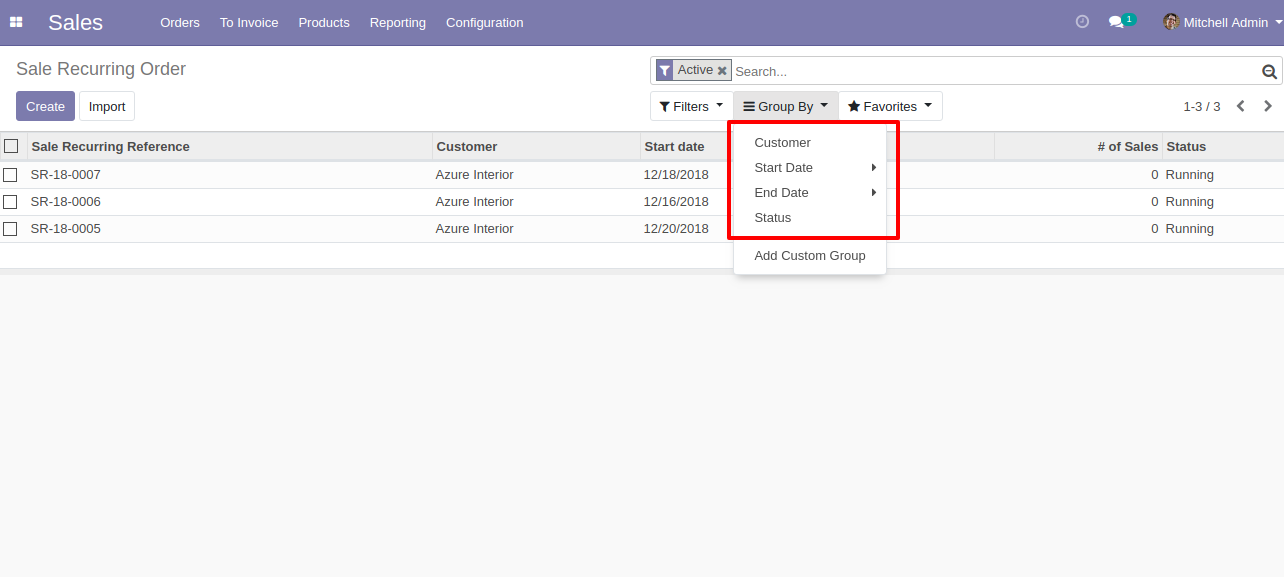Screen dimensions: 1284x577
Task: Click start date 12/20/2018 cell
Action: point(676,229)
